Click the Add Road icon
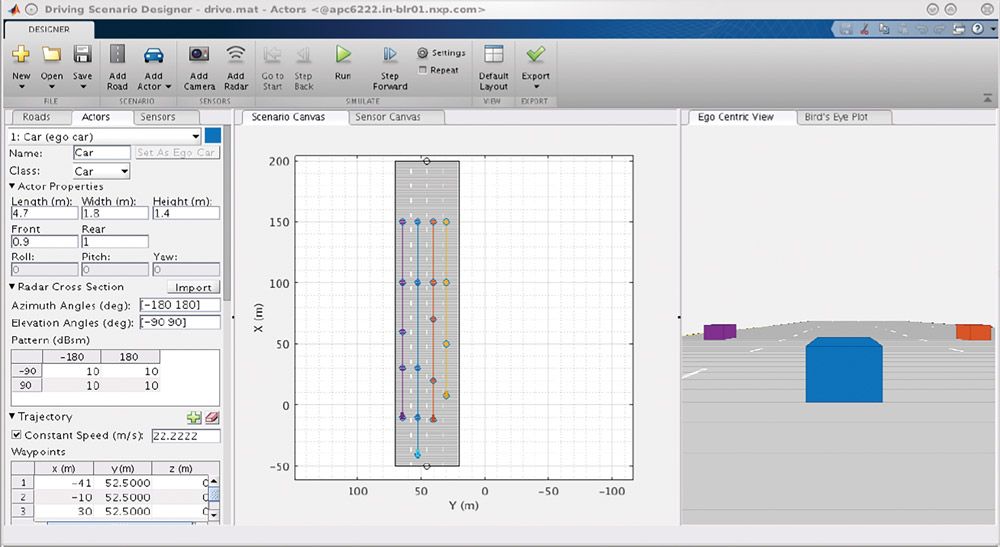This screenshot has width=1000, height=547. [x=117, y=56]
